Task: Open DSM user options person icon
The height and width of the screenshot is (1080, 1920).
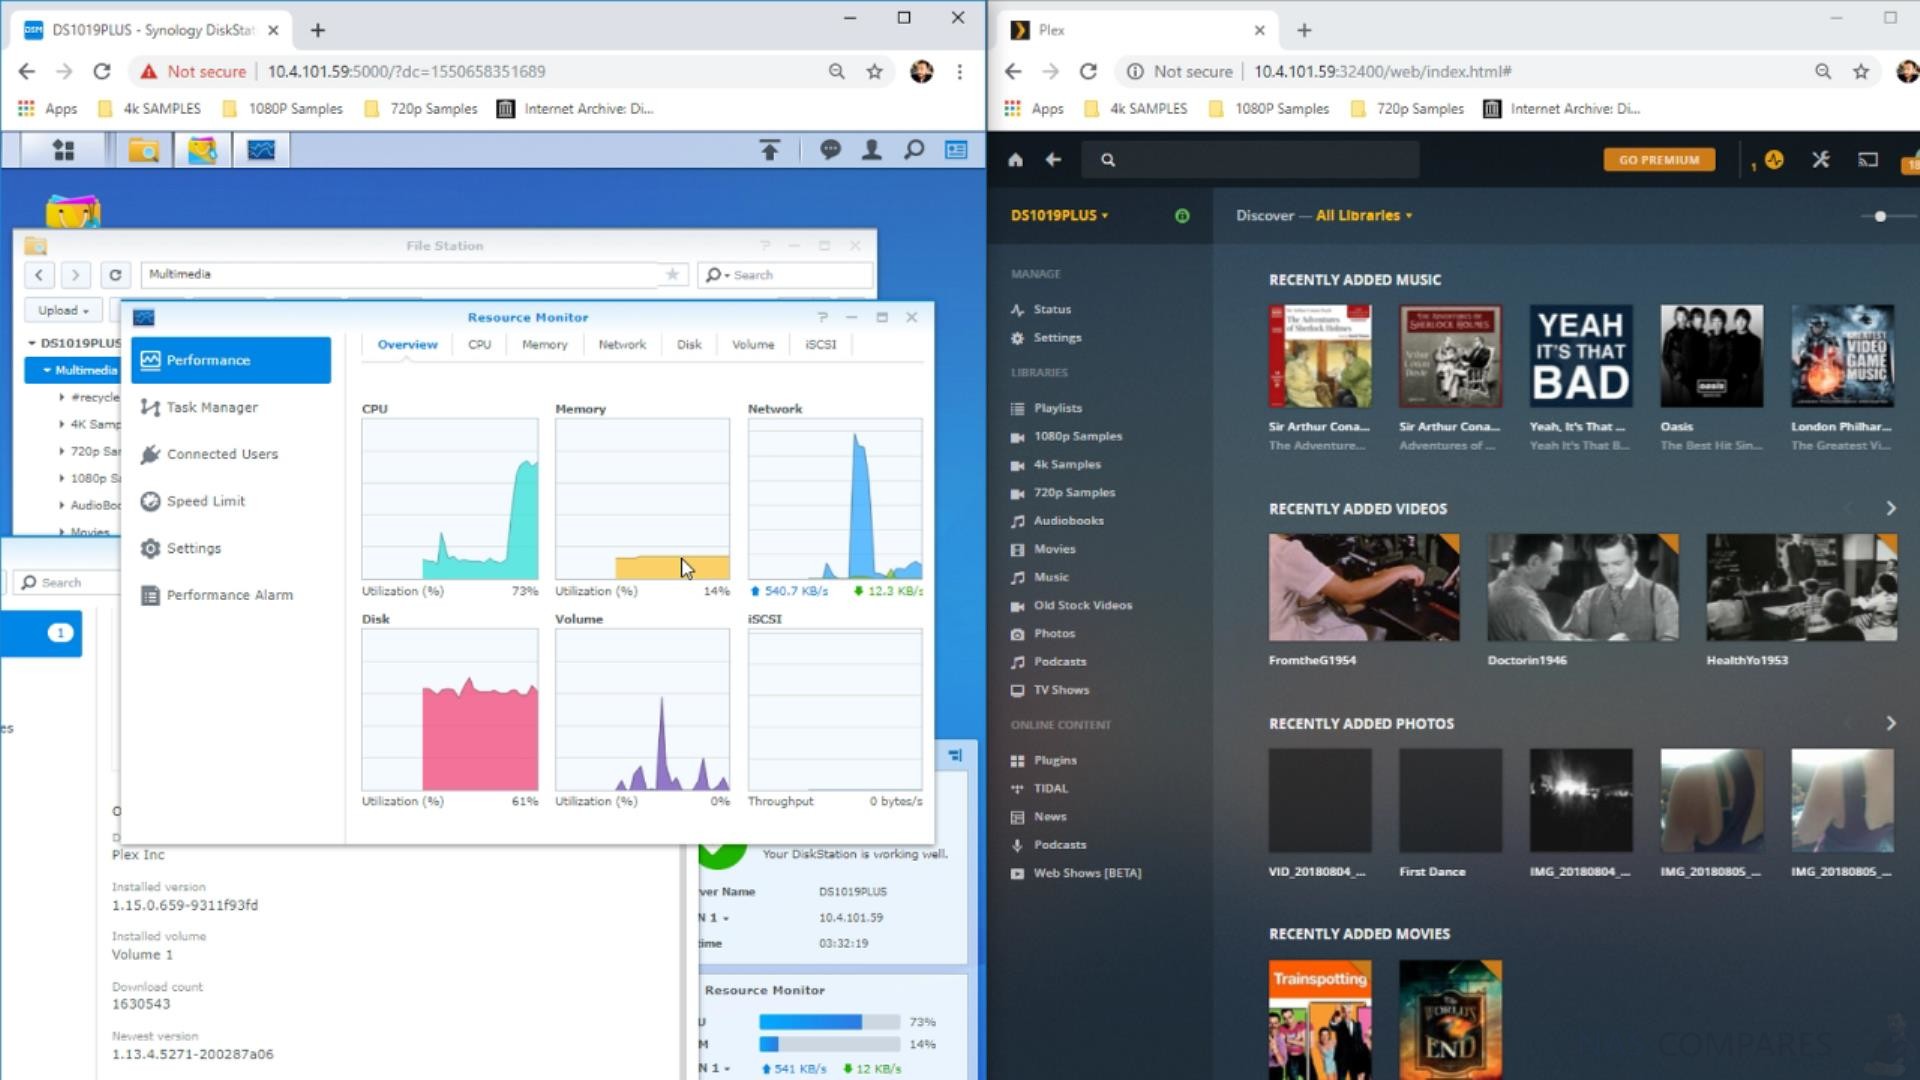Action: [872, 150]
